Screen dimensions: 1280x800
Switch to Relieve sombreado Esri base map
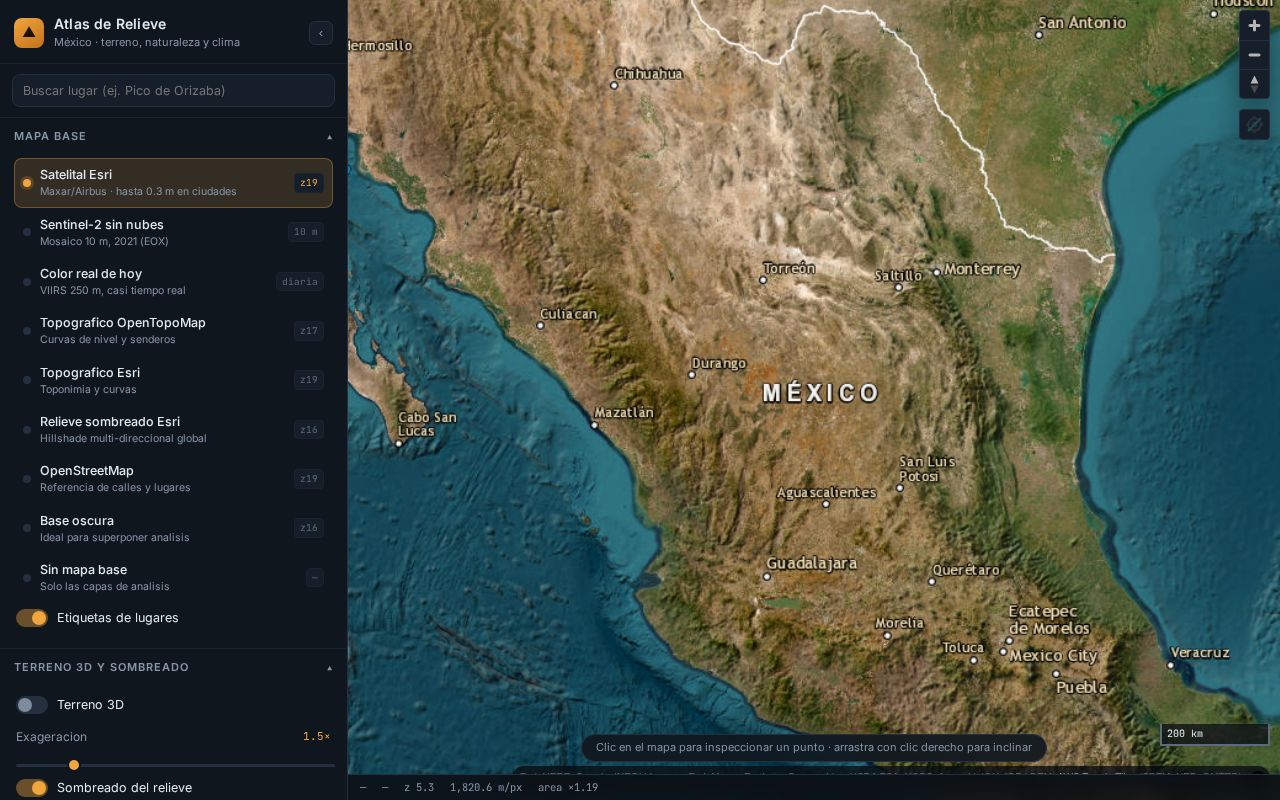[x=173, y=430]
